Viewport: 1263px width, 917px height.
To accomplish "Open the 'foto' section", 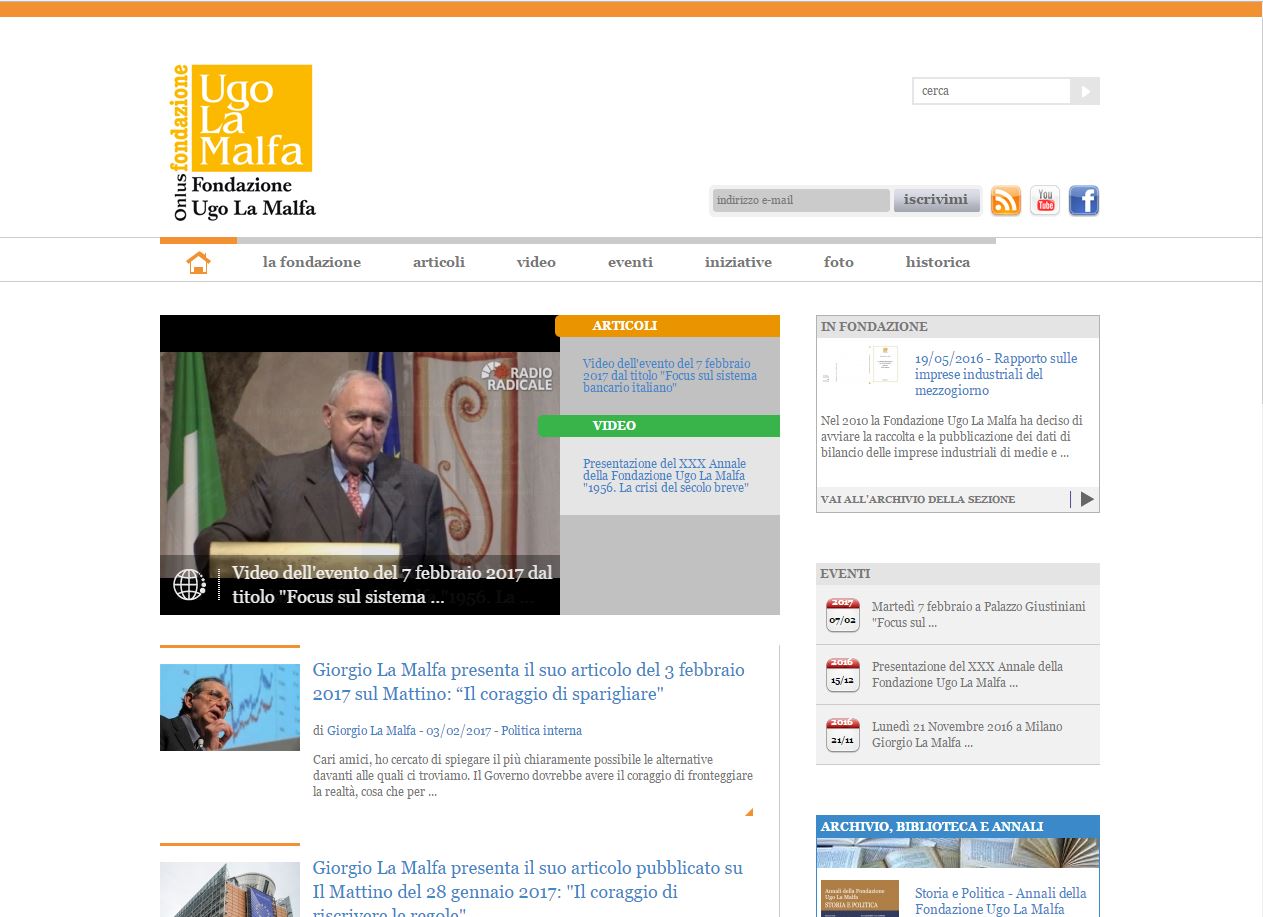I will point(839,262).
